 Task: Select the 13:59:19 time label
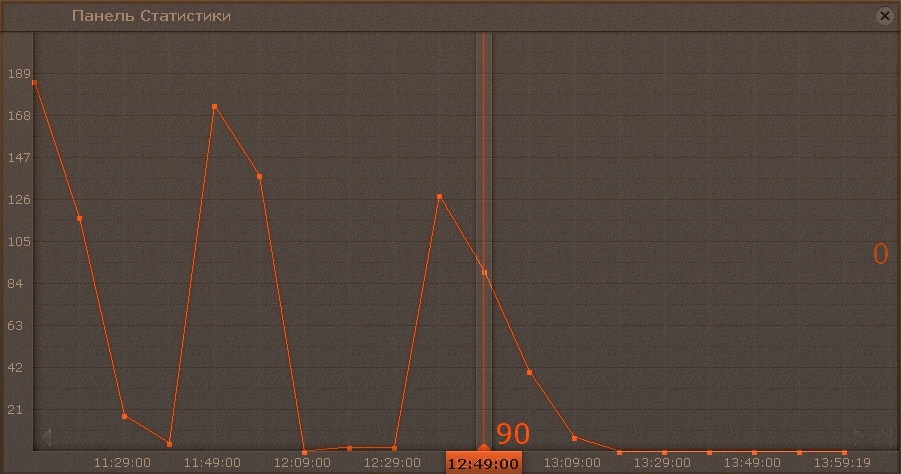pos(842,463)
